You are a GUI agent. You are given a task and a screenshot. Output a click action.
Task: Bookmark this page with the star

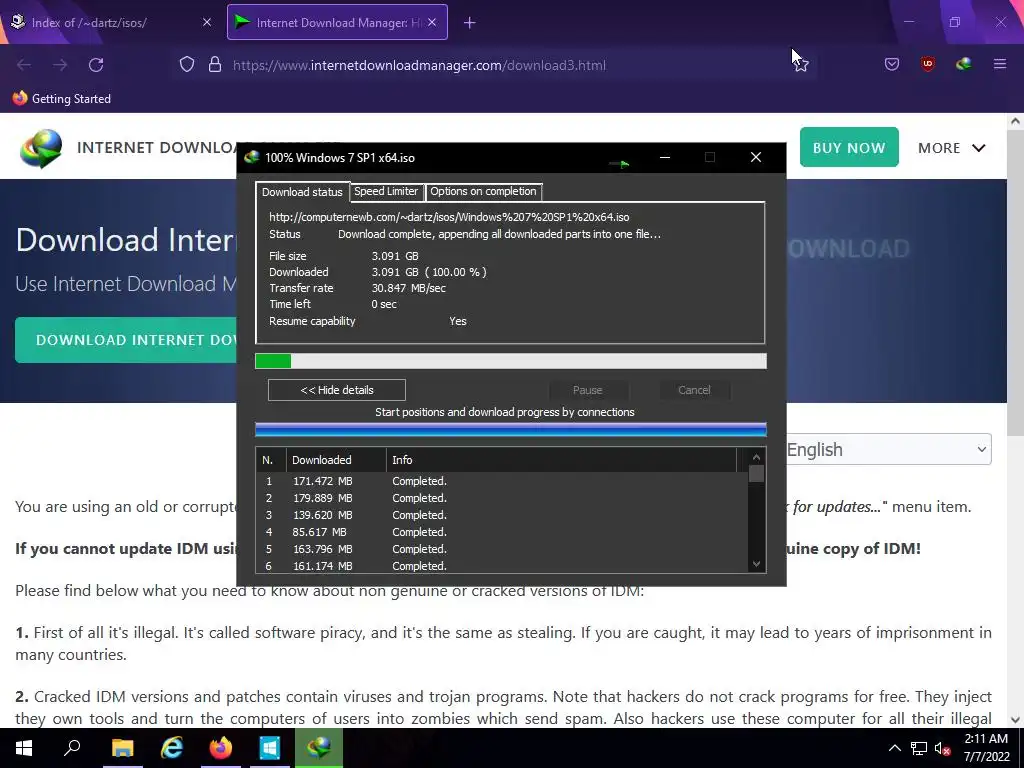[x=801, y=65]
